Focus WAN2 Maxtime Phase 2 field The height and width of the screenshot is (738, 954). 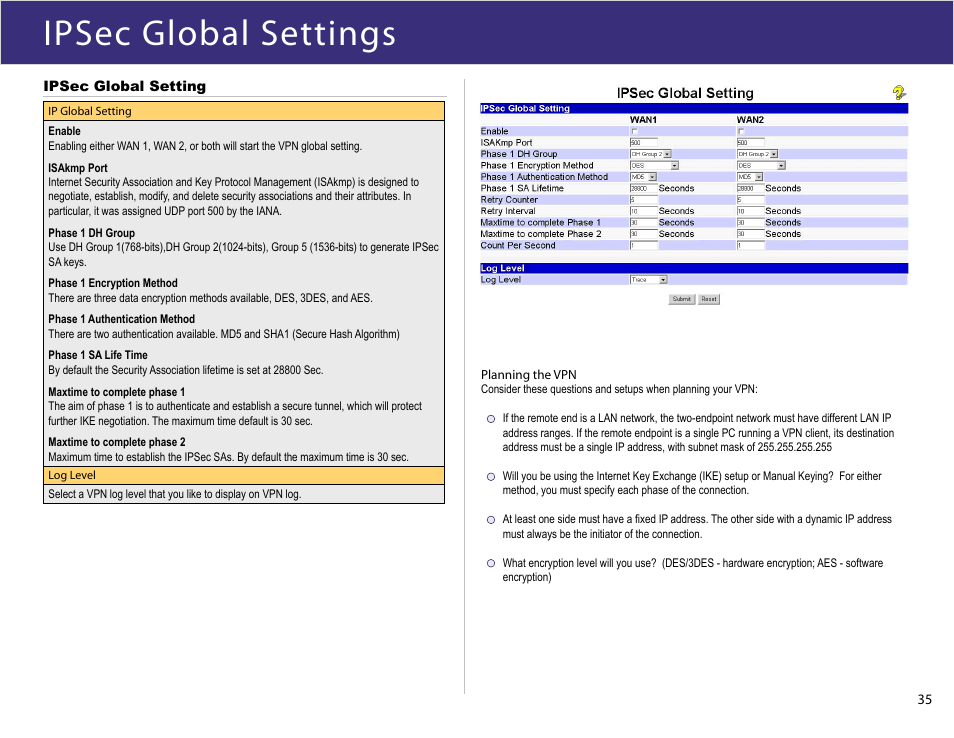click(751, 234)
